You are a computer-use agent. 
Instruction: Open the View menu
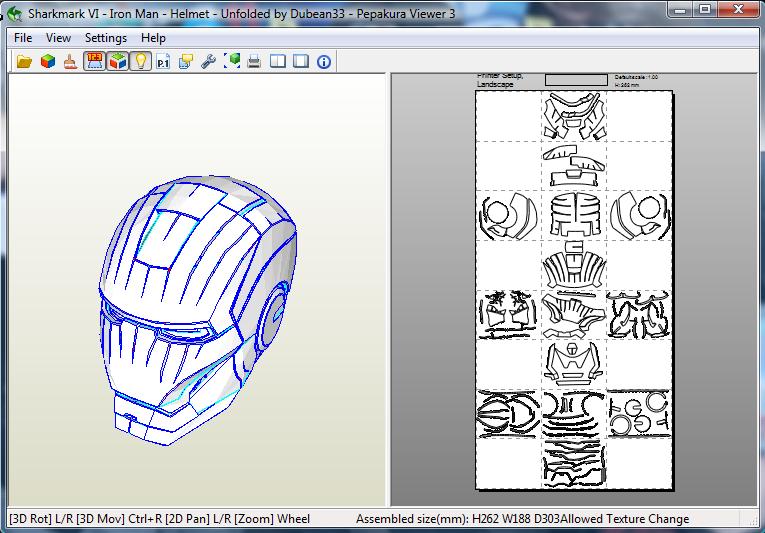[x=59, y=38]
